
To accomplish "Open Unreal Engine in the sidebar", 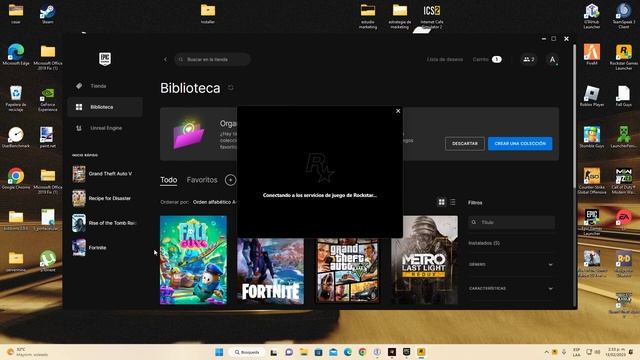I will coord(105,128).
